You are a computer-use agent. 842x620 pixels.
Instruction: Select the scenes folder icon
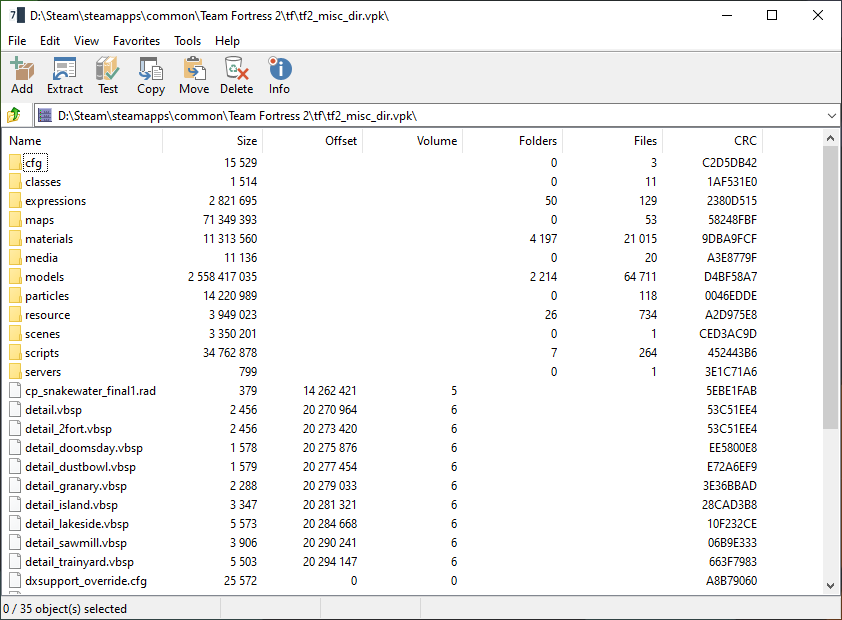pos(15,334)
